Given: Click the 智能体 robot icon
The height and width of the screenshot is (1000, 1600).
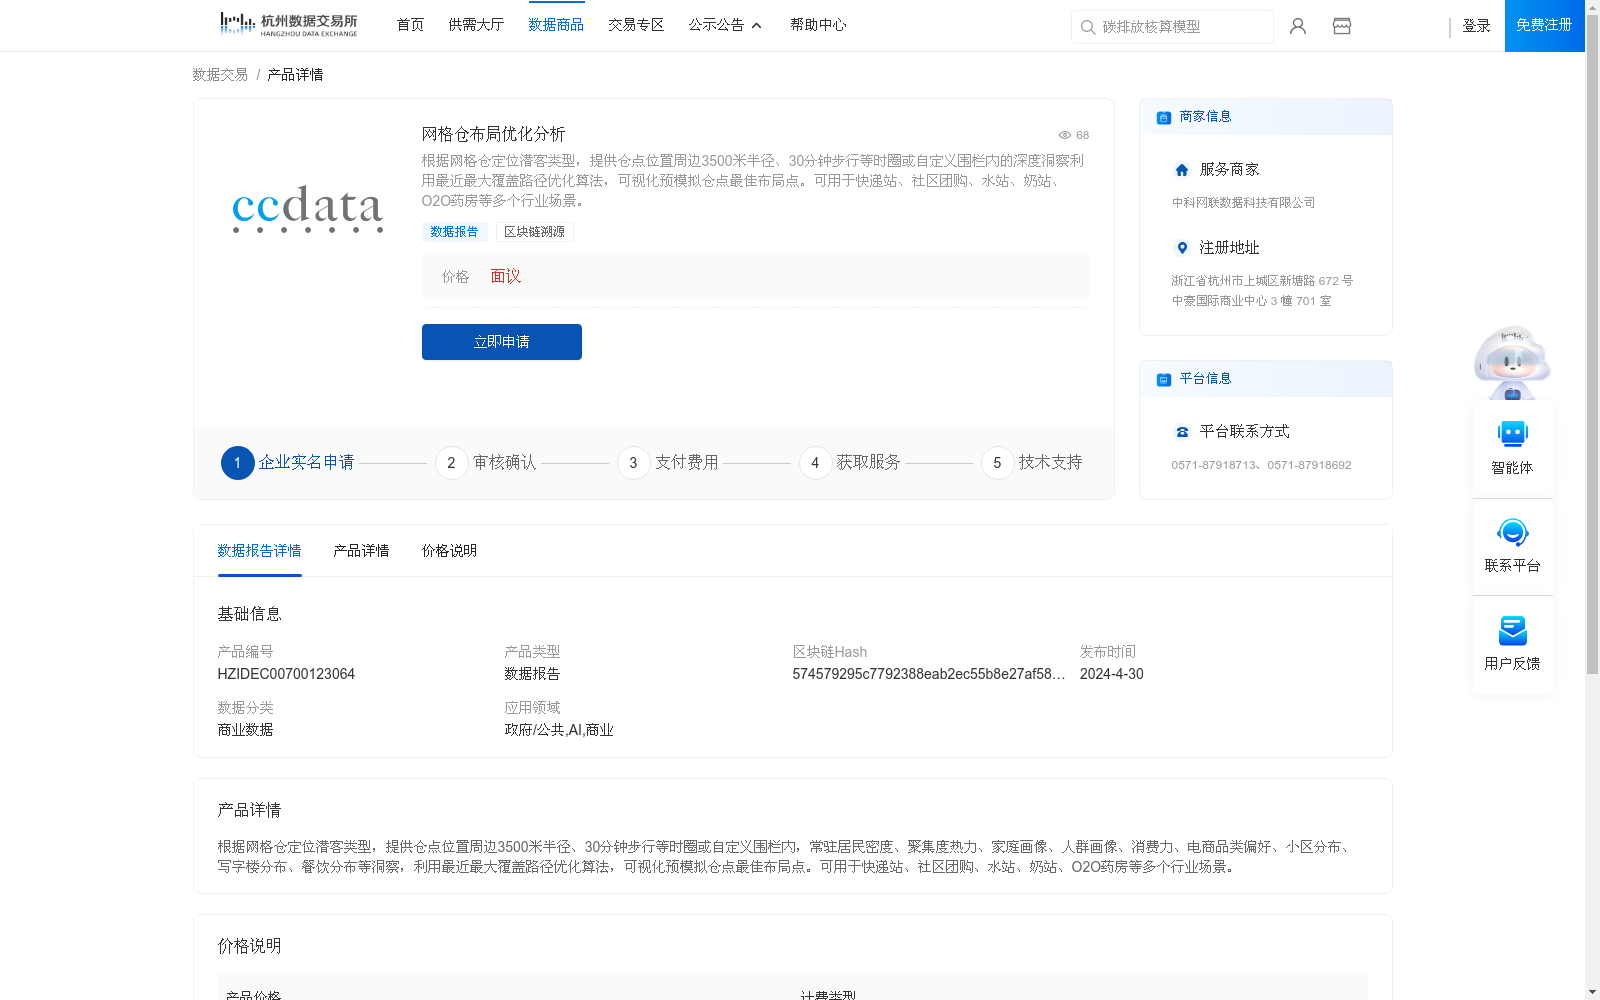Looking at the screenshot, I should (x=1512, y=434).
